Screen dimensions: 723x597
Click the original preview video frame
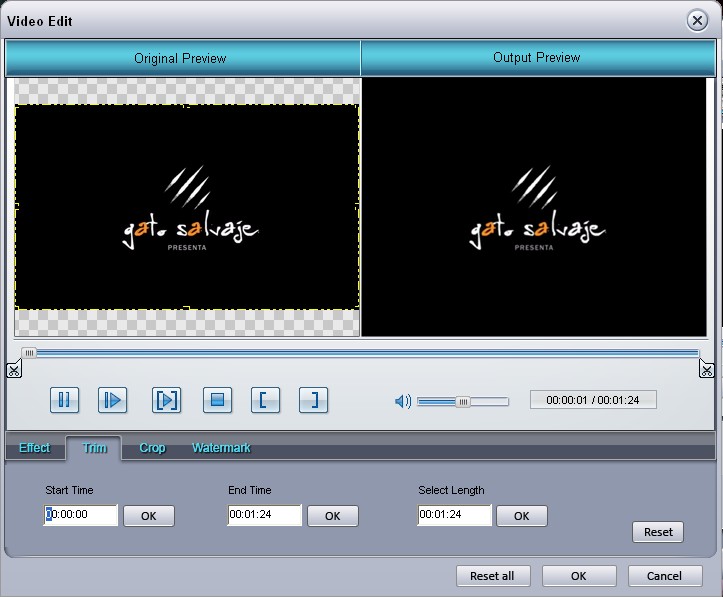187,207
